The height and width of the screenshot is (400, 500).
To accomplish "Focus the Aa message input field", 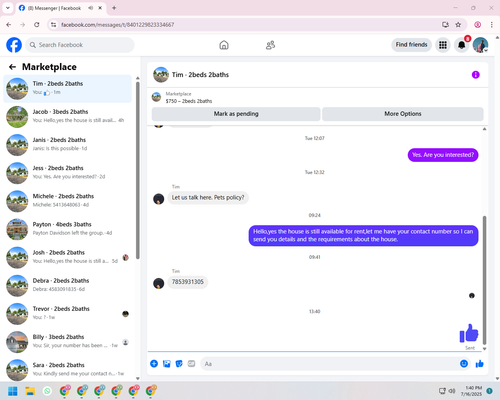I will coord(330,364).
